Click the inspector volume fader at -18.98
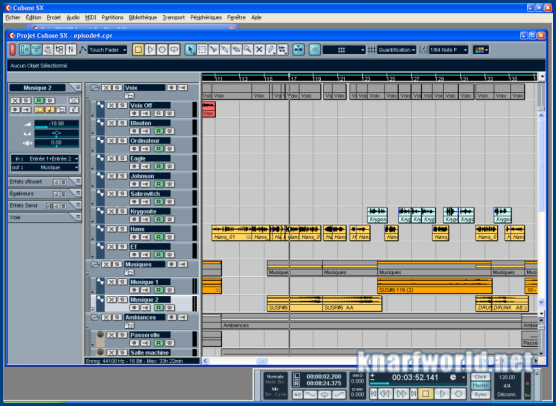556x406 pixels. click(x=56, y=124)
